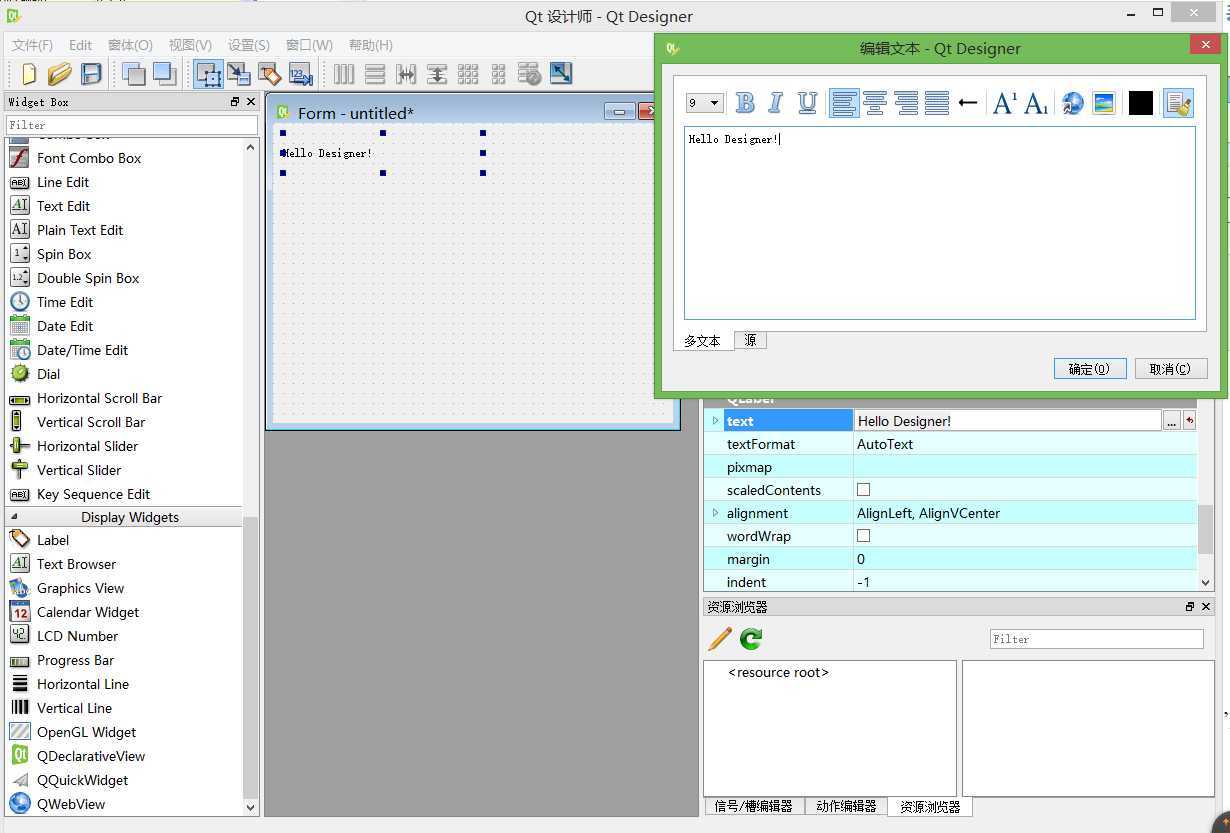This screenshot has width=1230, height=833.
Task: Open the 视图(V) menu
Action: click(x=190, y=45)
